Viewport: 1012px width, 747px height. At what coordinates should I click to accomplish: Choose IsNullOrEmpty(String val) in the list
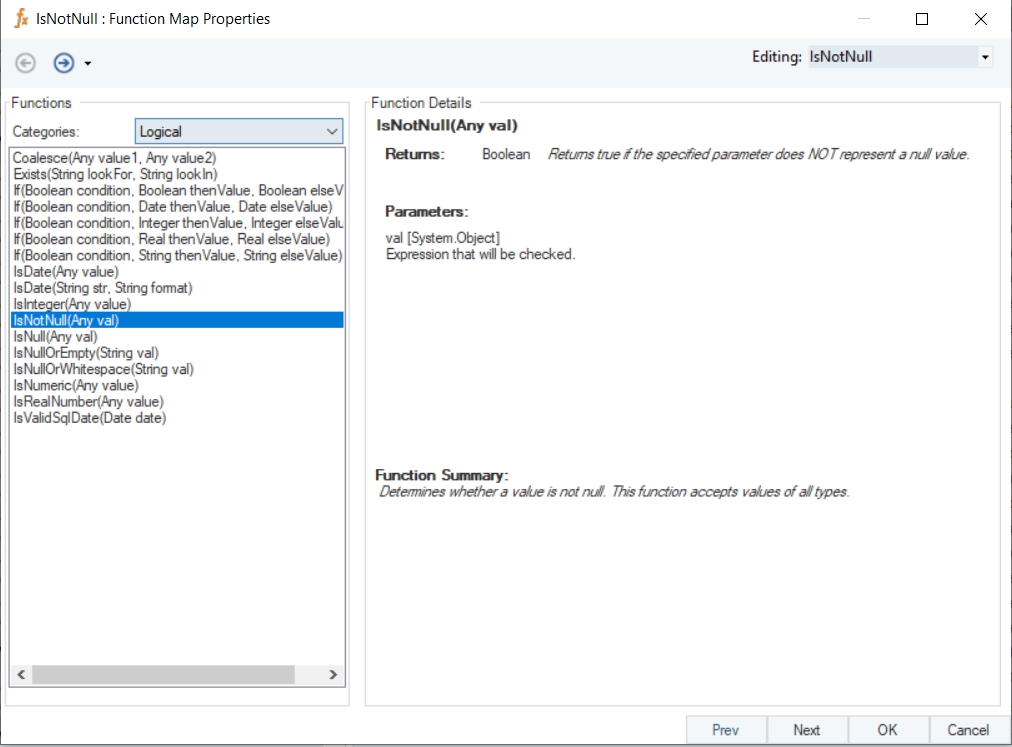click(x=86, y=353)
